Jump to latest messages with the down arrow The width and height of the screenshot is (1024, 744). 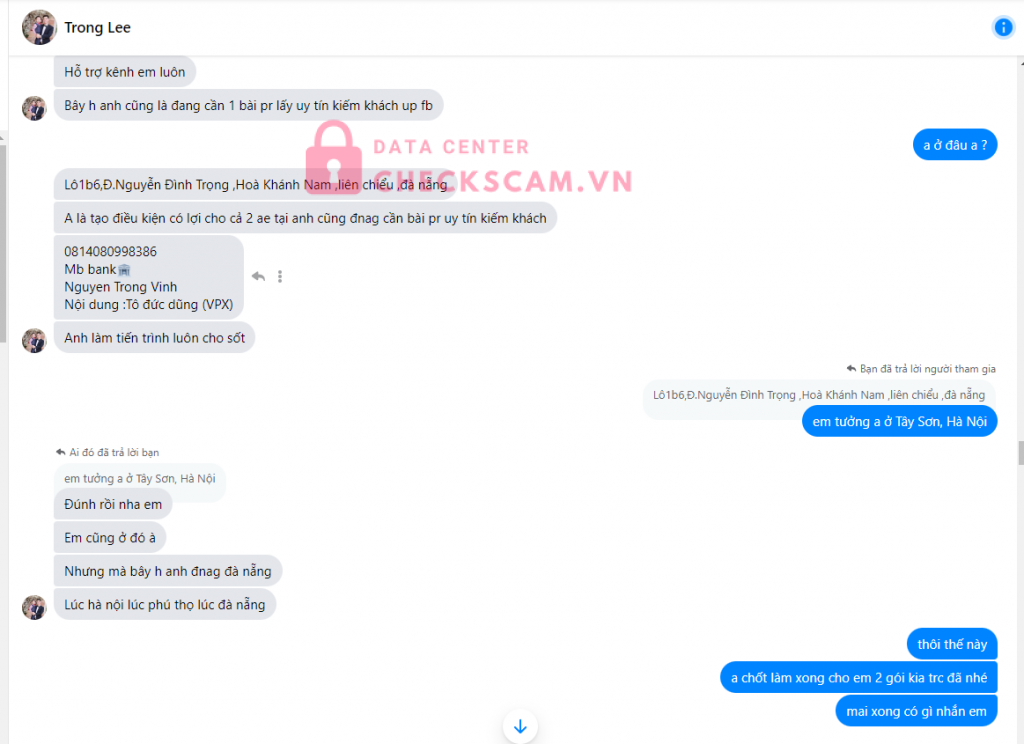tap(520, 726)
